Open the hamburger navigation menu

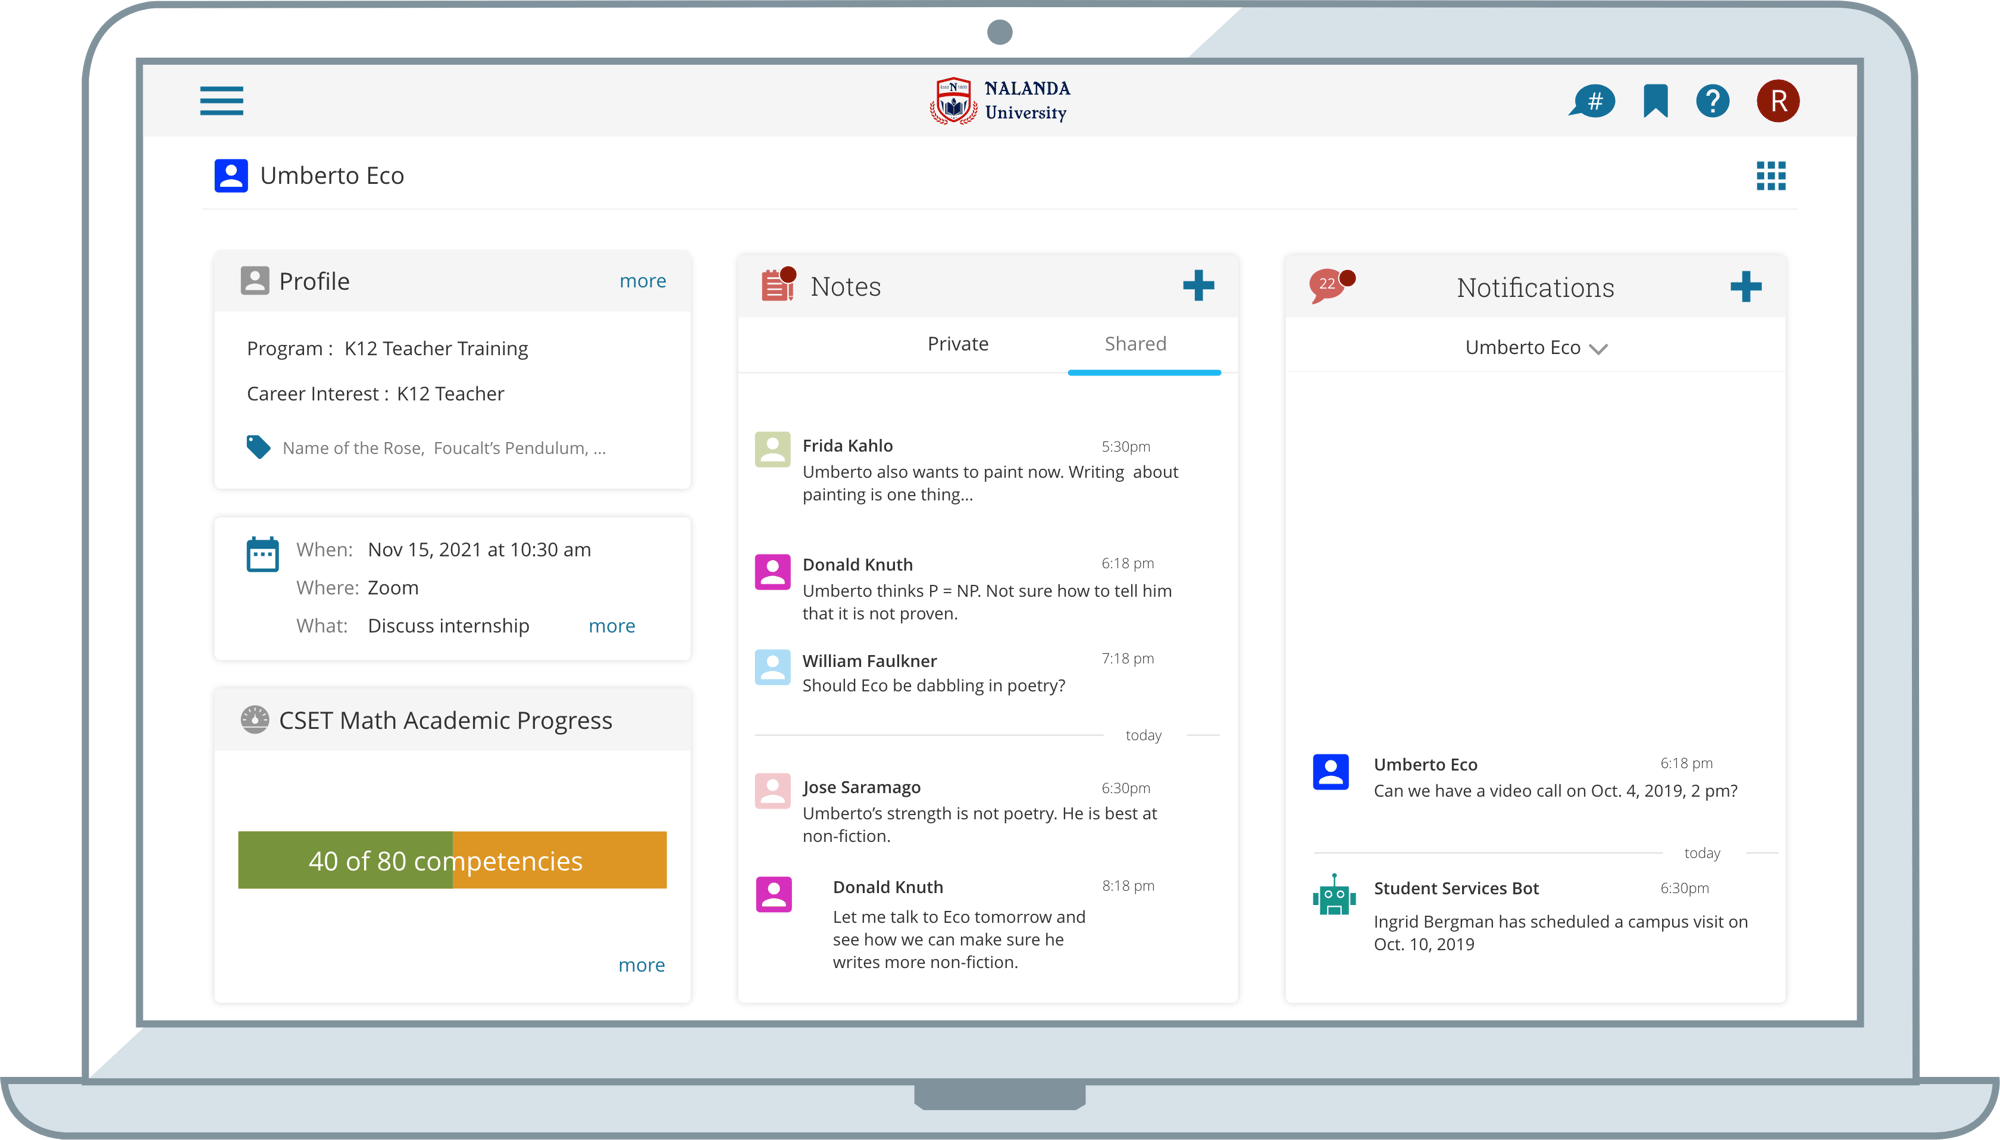tap(221, 101)
